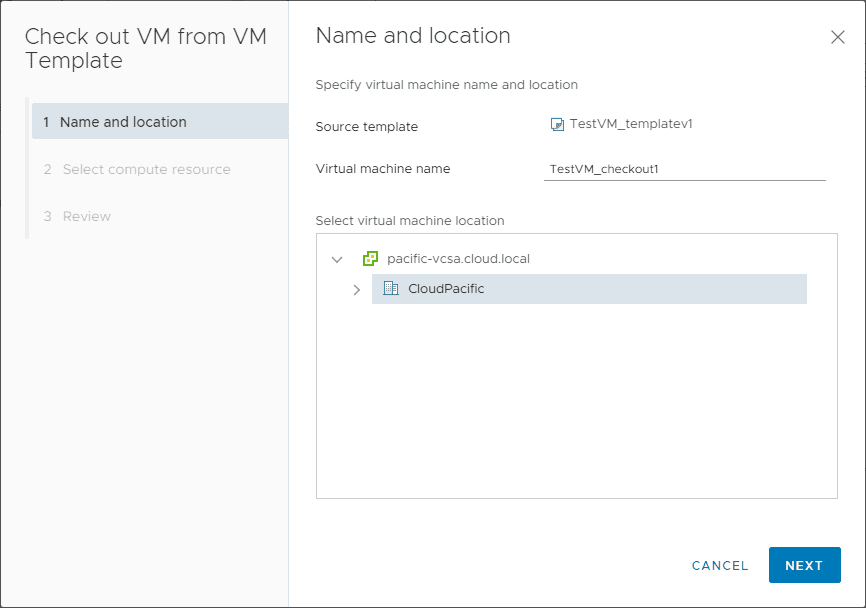This screenshot has height=608, width=866.
Task: Select pacific-vcsa.cloud.local in the location tree
Action: 458,259
